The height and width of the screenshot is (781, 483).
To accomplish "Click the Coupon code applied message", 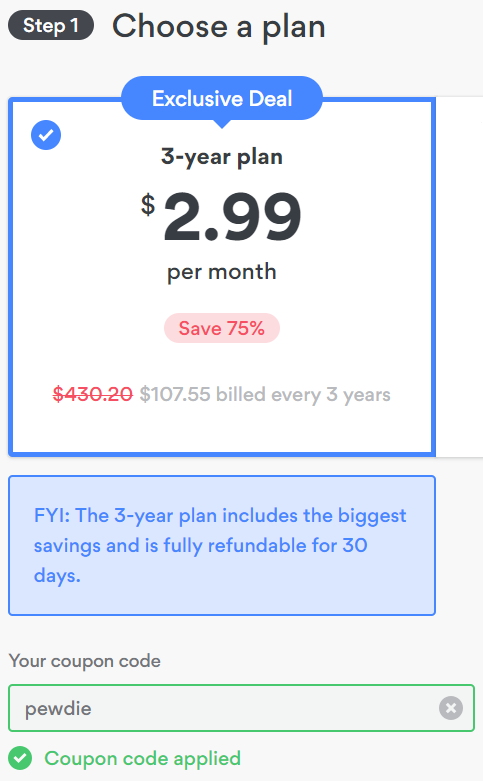I will 142,759.
